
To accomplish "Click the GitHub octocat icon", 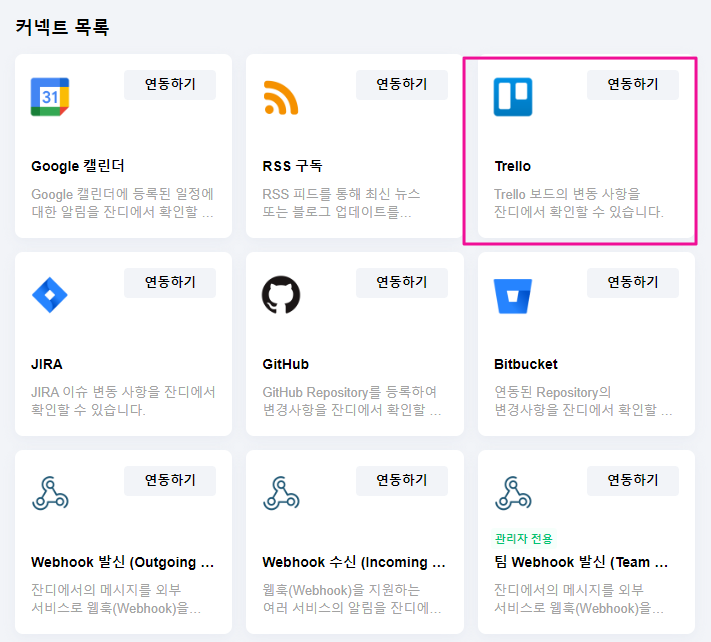I will coord(281,295).
